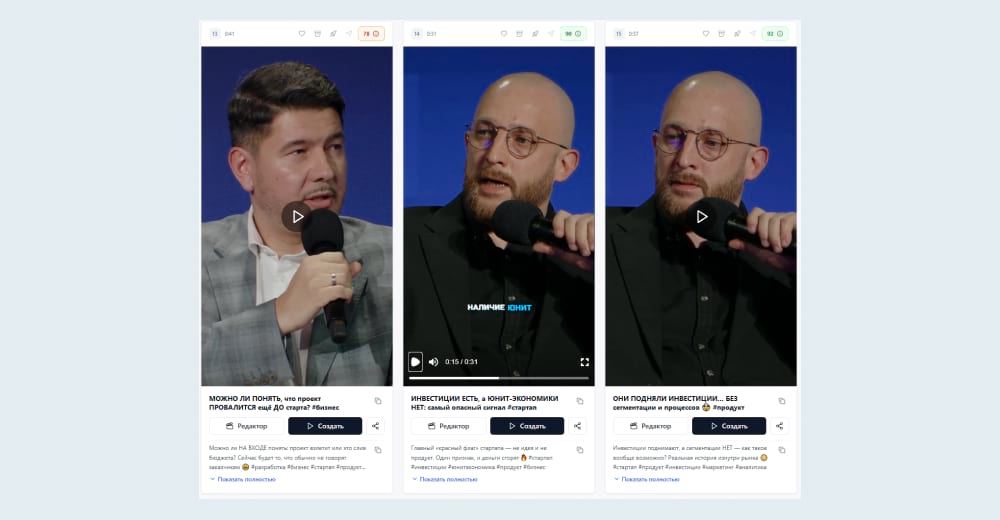Image resolution: width=1000 pixels, height=520 pixels.
Task: Click the send arrow icon on third clip
Action: (x=753, y=34)
